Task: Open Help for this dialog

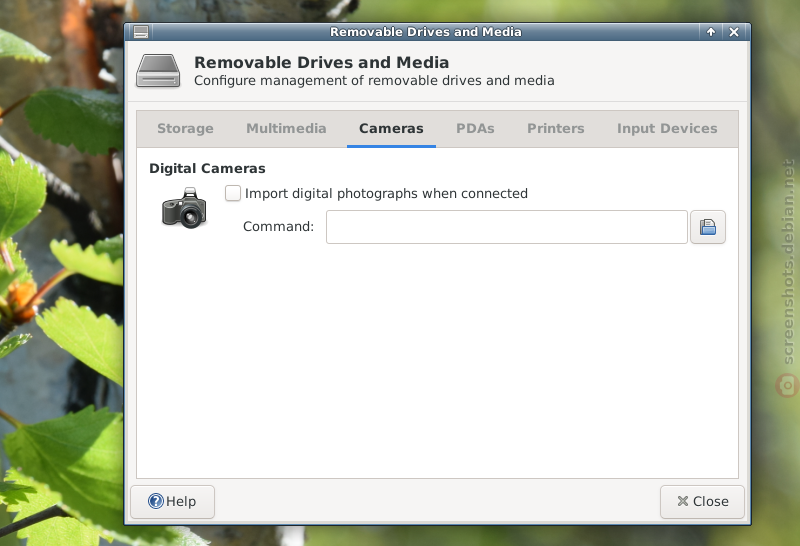Action: coord(172,502)
